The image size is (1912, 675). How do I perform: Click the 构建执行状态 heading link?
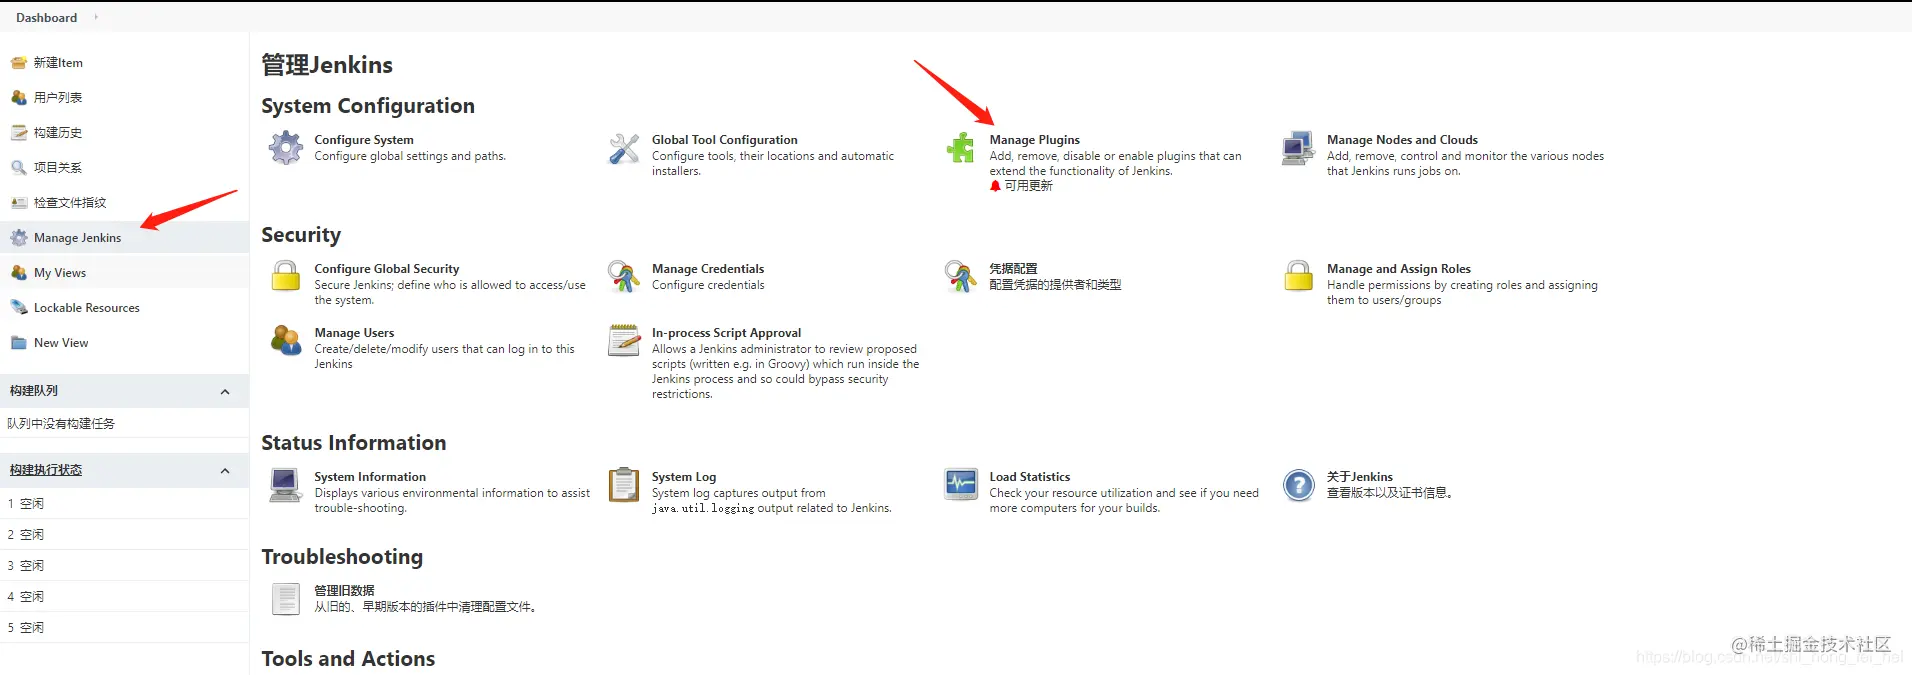[x=46, y=470]
